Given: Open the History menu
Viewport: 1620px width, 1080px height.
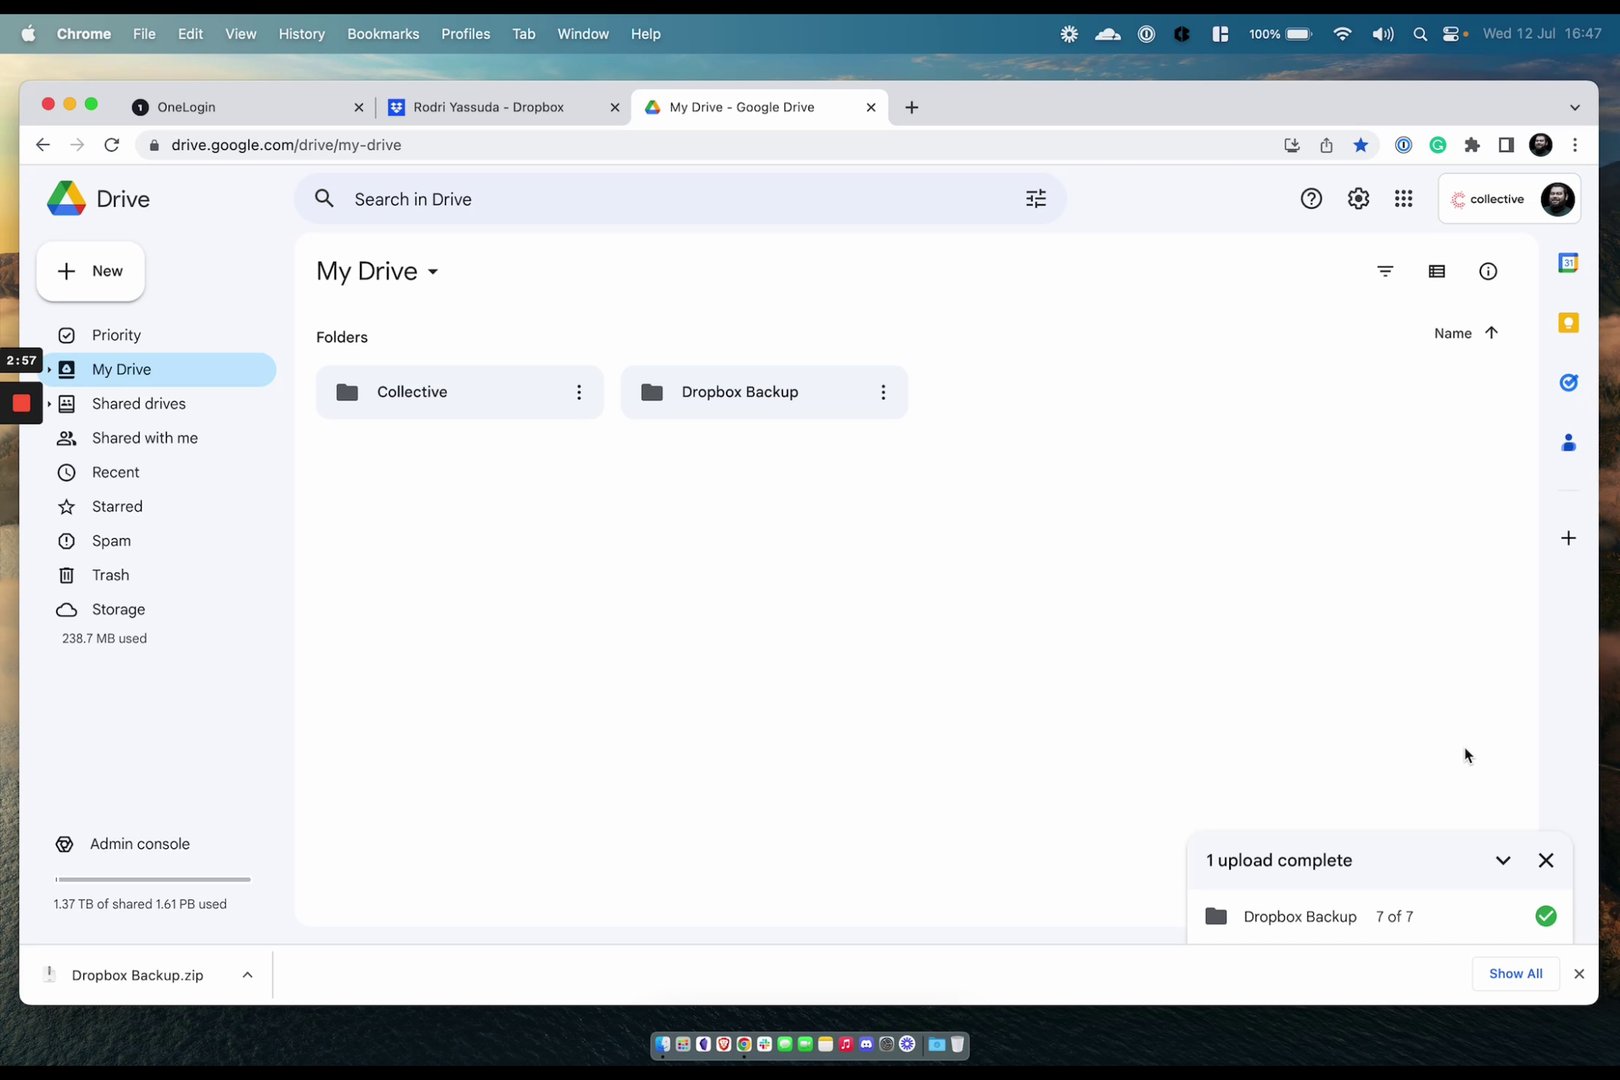Looking at the screenshot, I should [302, 34].
